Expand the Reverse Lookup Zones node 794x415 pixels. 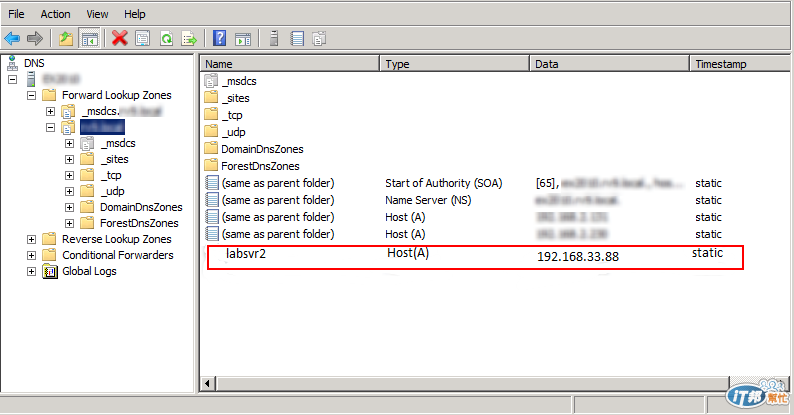(x=31, y=239)
